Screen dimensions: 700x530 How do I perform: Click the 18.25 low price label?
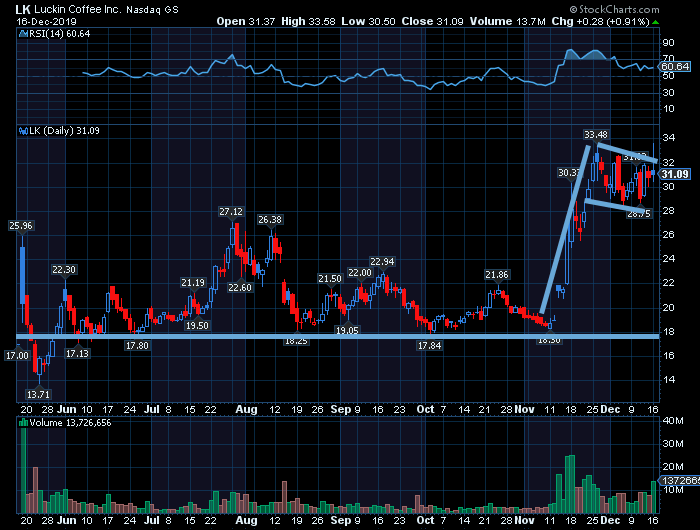[x=296, y=341]
